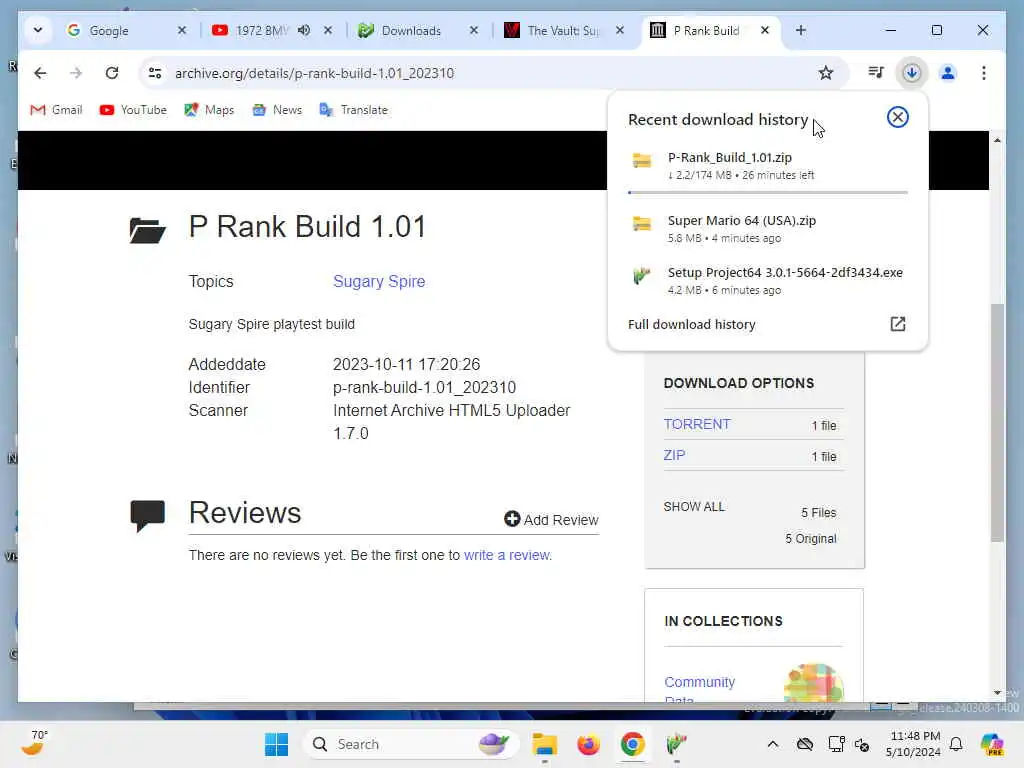This screenshot has height=768, width=1024.
Task: Click the external-link icon beside Full download history
Action: tap(897, 324)
